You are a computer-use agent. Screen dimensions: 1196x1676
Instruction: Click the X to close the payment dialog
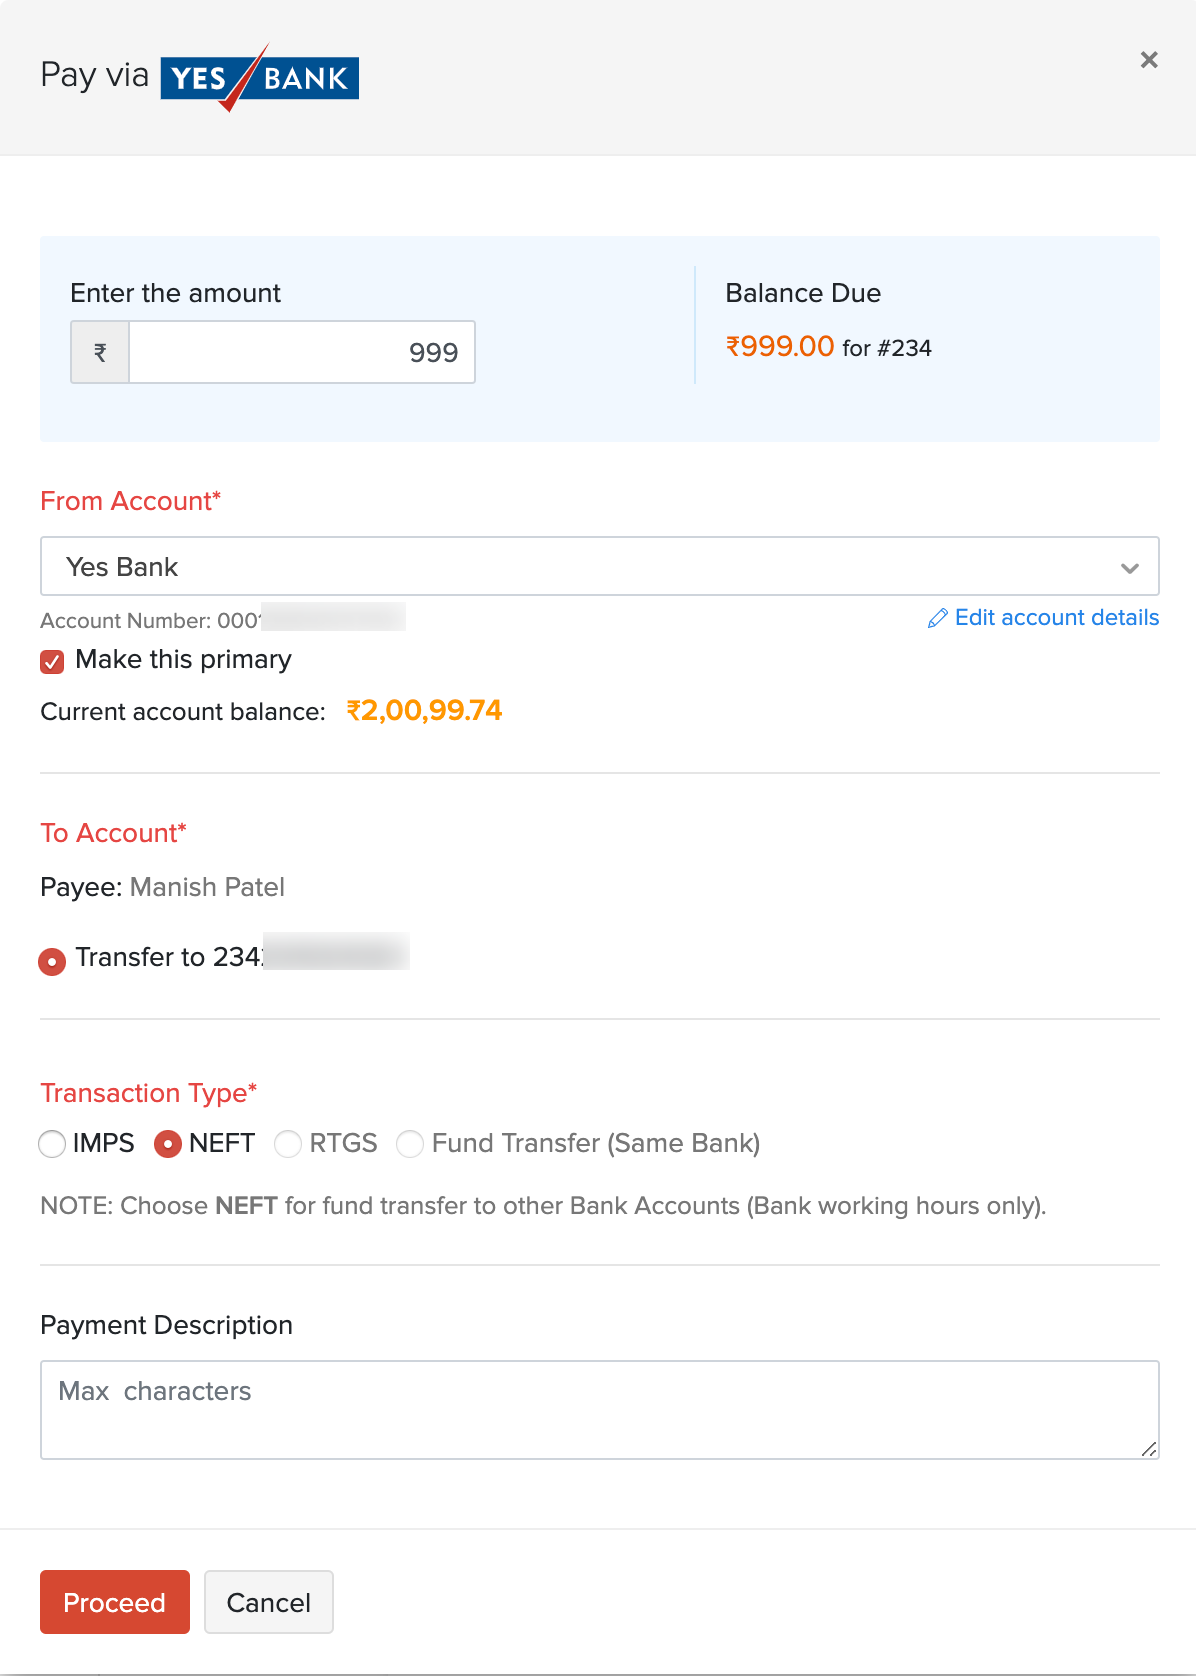click(x=1148, y=60)
